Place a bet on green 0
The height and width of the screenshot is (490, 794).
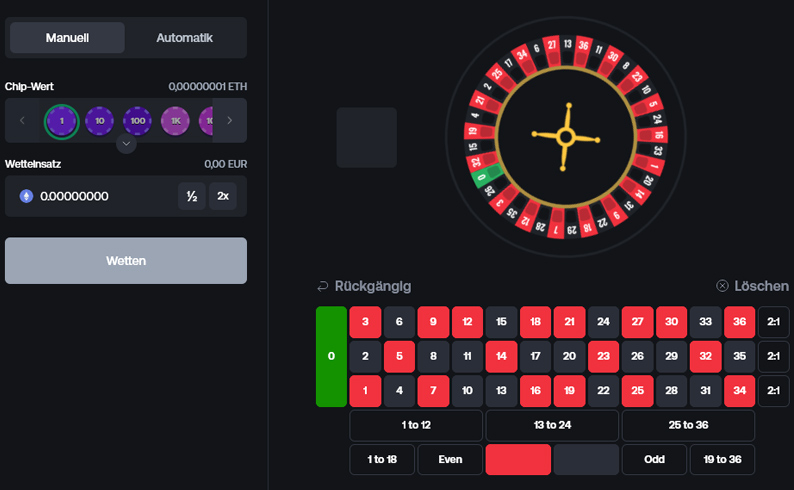[331, 356]
